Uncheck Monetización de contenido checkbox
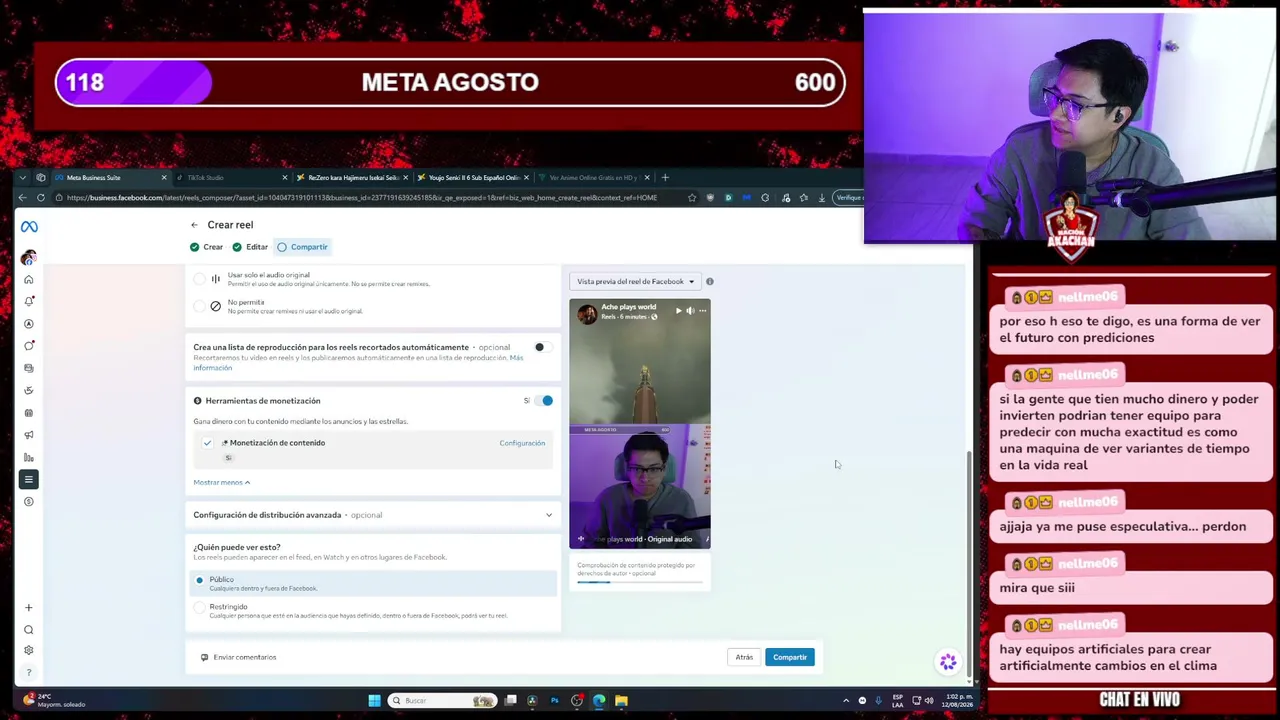 (207, 443)
